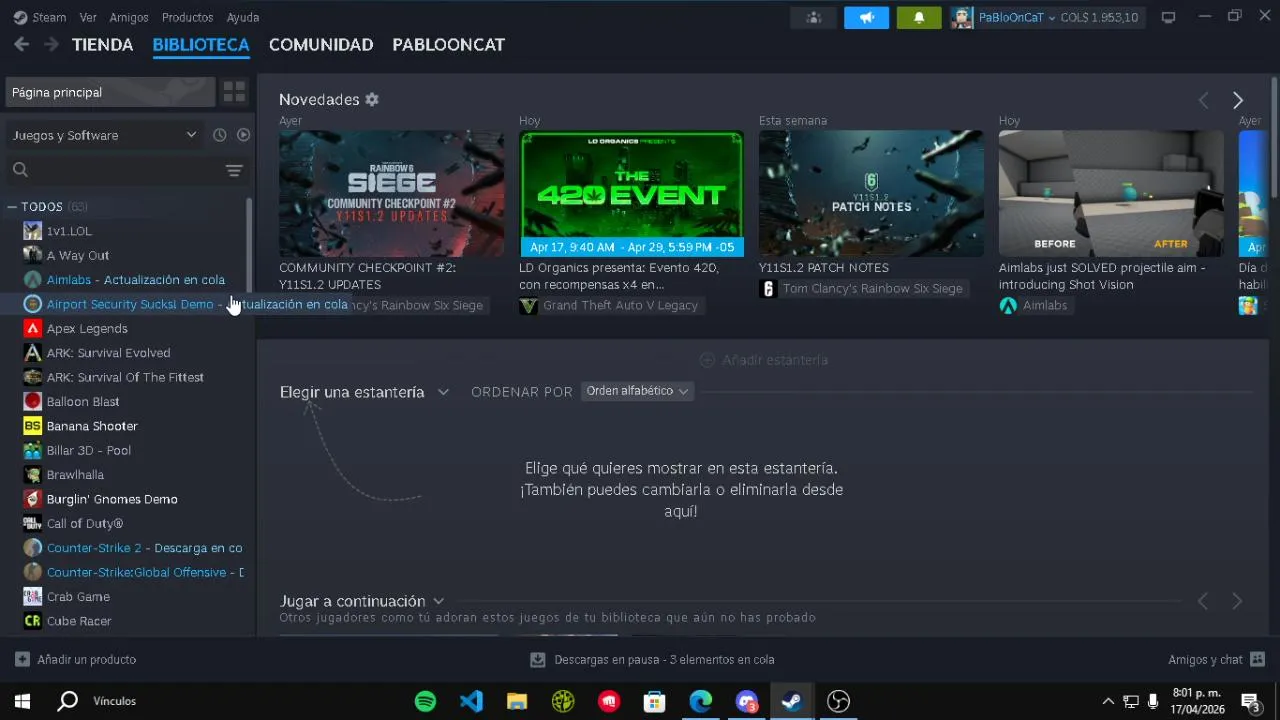Click the Windows Start button
Screen dimensions: 1280x720
coord(22,701)
